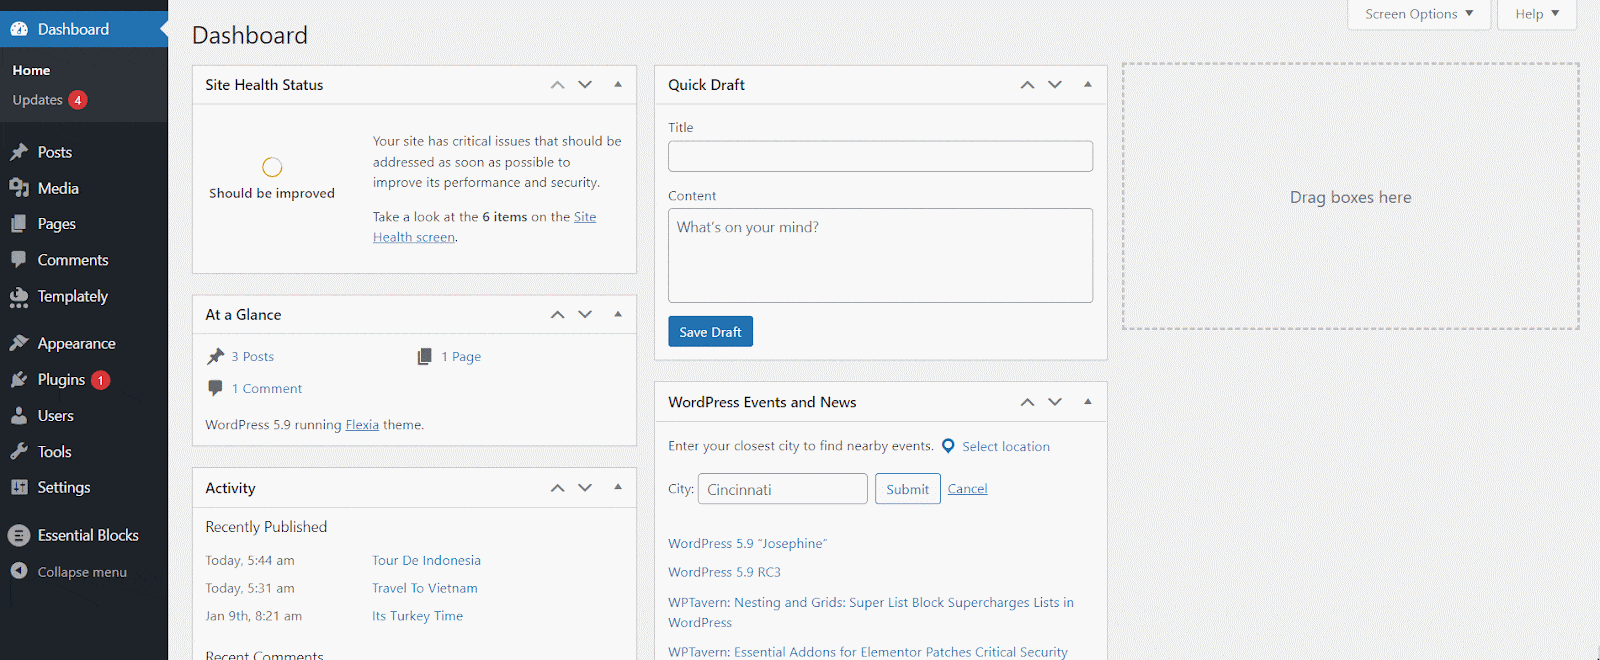
Task: Click the Comments bubble icon in sidebar
Action: coord(19,260)
